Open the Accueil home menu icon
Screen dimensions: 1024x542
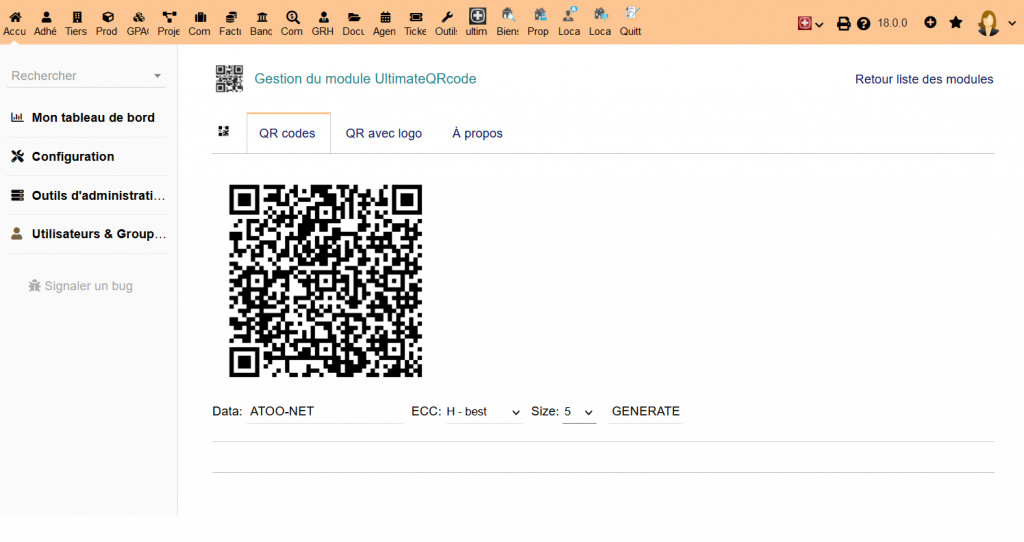point(14,22)
